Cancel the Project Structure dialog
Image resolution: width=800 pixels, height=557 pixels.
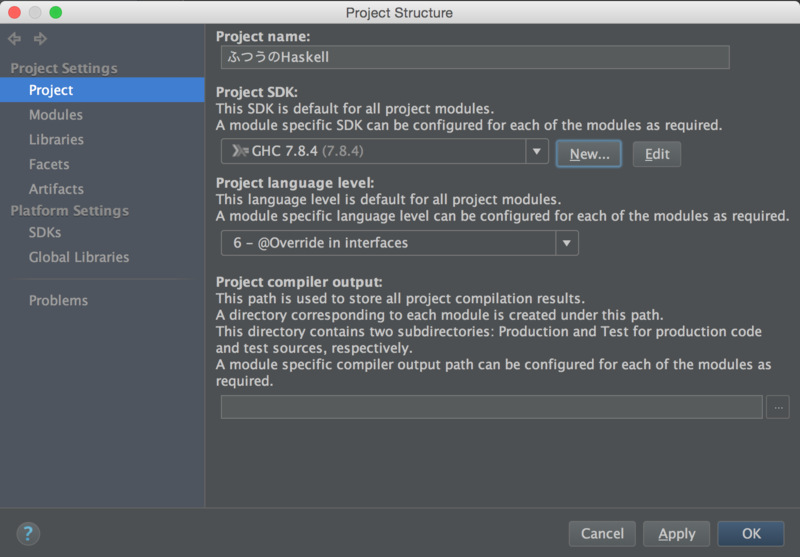pos(602,534)
